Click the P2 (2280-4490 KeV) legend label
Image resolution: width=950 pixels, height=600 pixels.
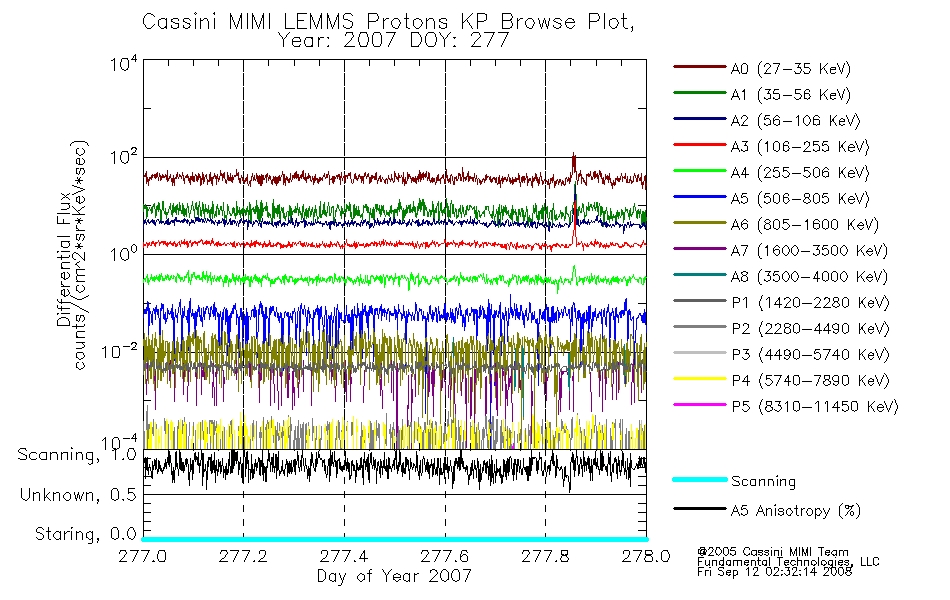[x=810, y=329]
